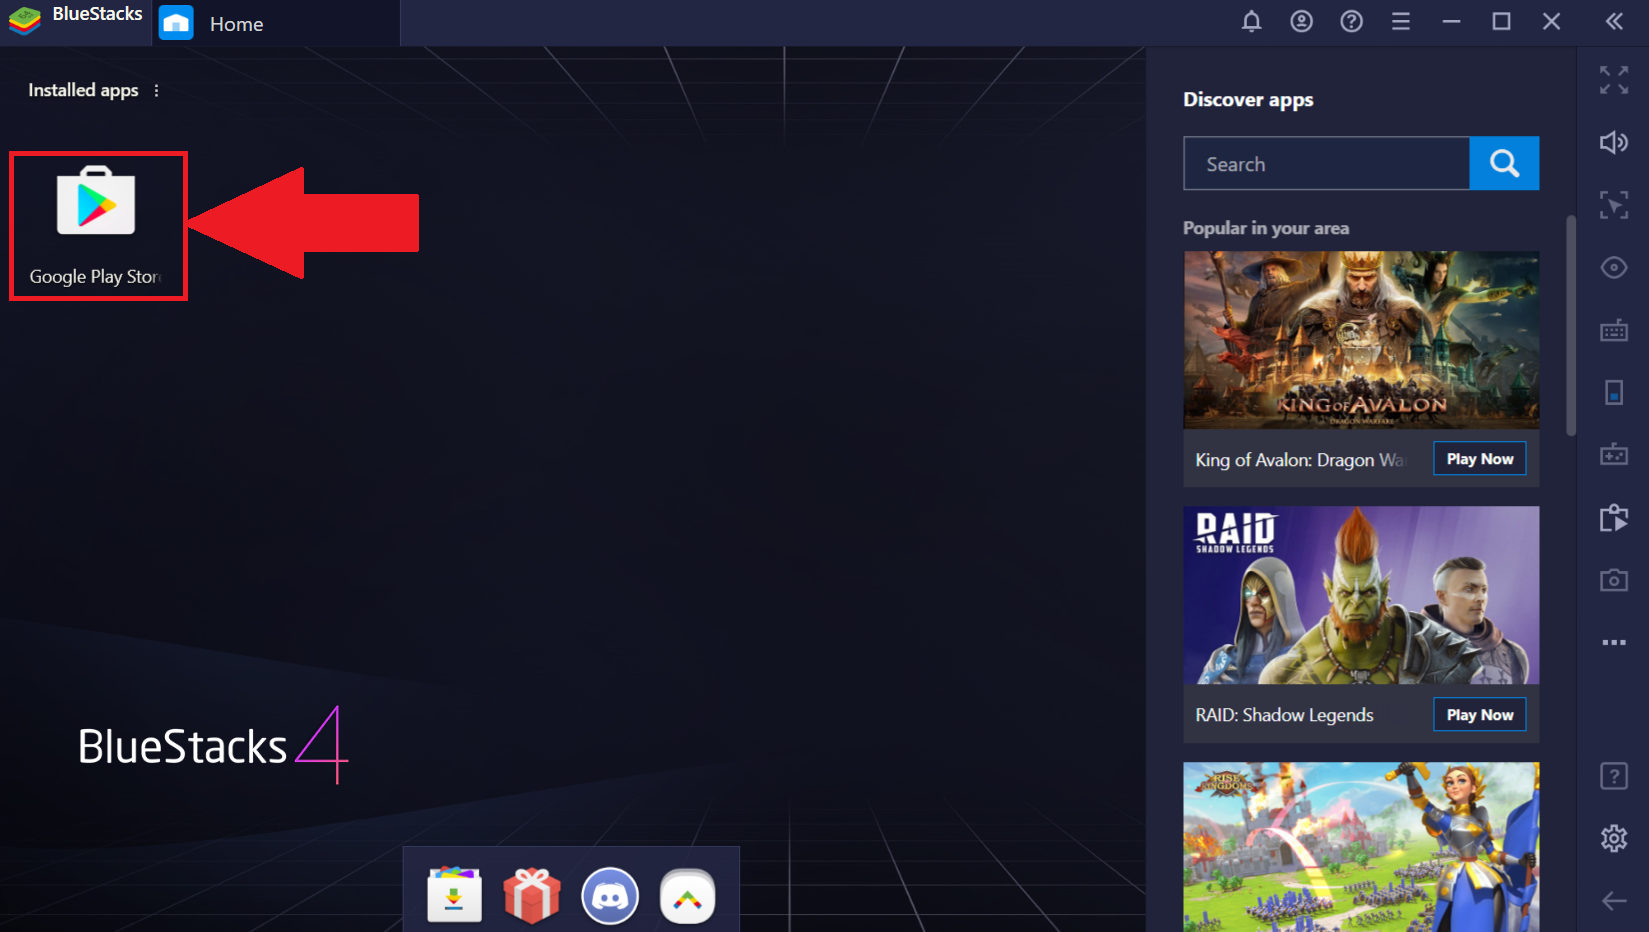
Task: Collapse the sidebar with double chevron
Action: pos(1614,21)
